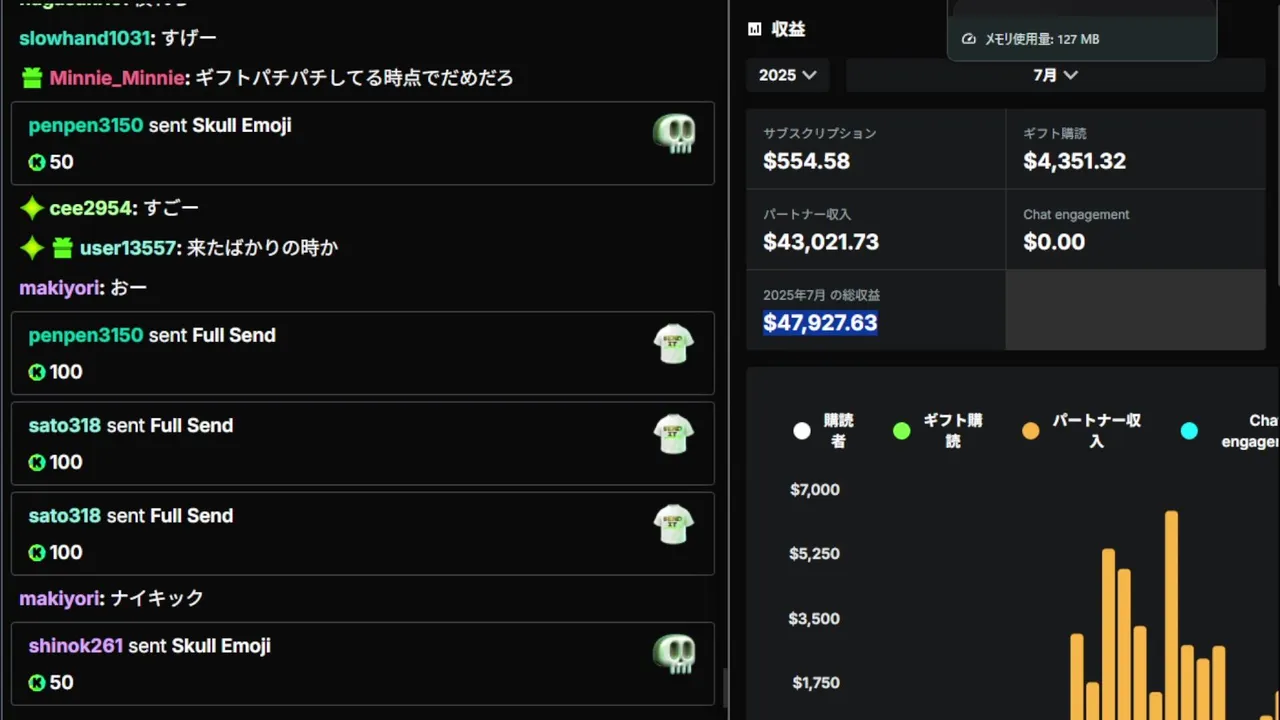Screen dimensions: 1280x720
Task: Toggle the 購読者 series in the chart legend
Action: (802, 431)
